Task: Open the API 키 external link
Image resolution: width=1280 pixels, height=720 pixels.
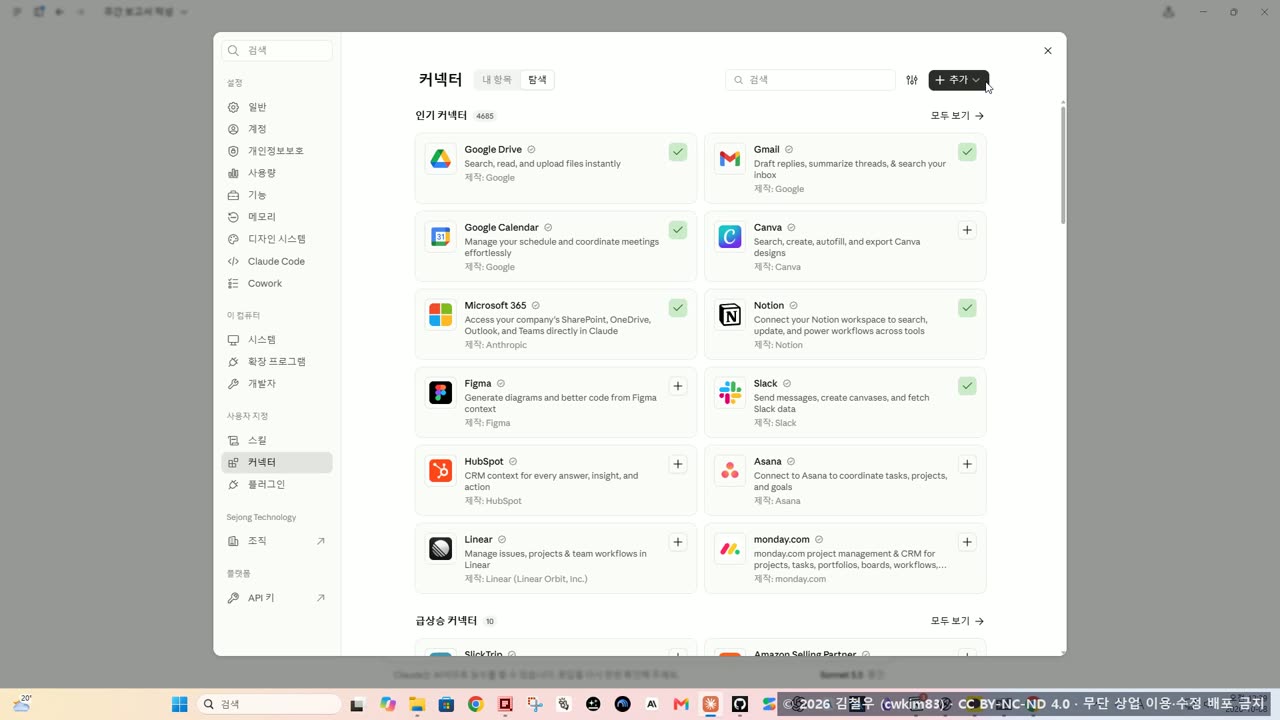Action: click(277, 598)
